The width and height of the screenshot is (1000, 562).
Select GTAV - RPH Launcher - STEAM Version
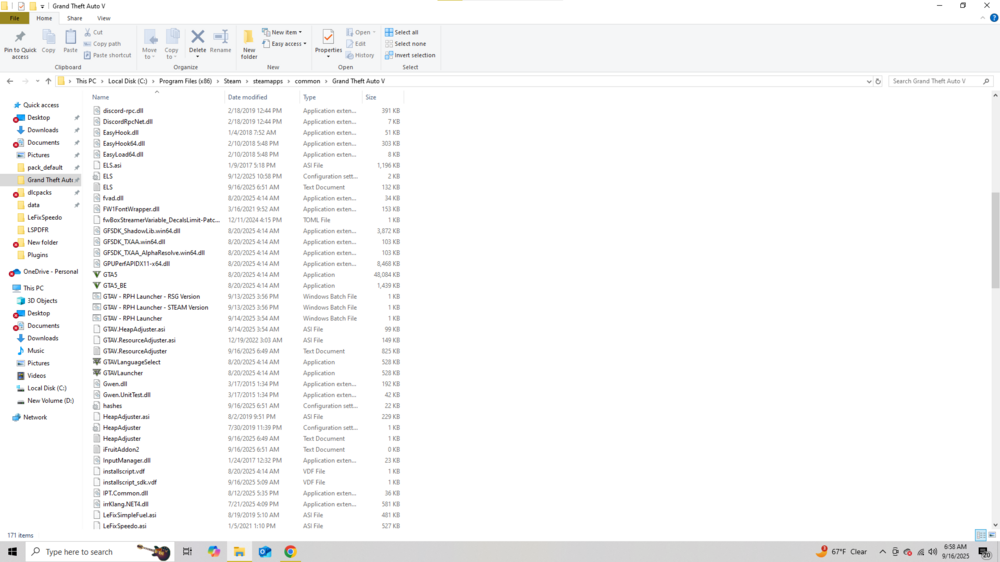point(156,307)
